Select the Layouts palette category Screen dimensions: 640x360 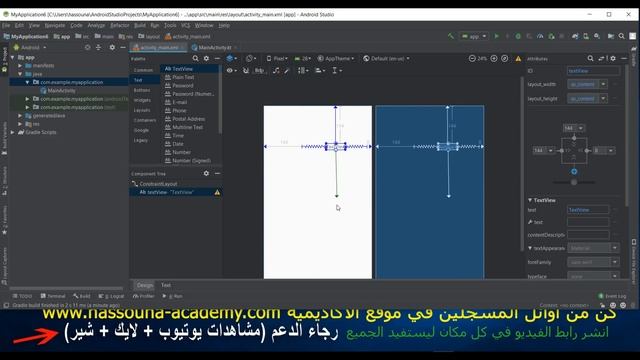pyautogui.click(x=142, y=110)
